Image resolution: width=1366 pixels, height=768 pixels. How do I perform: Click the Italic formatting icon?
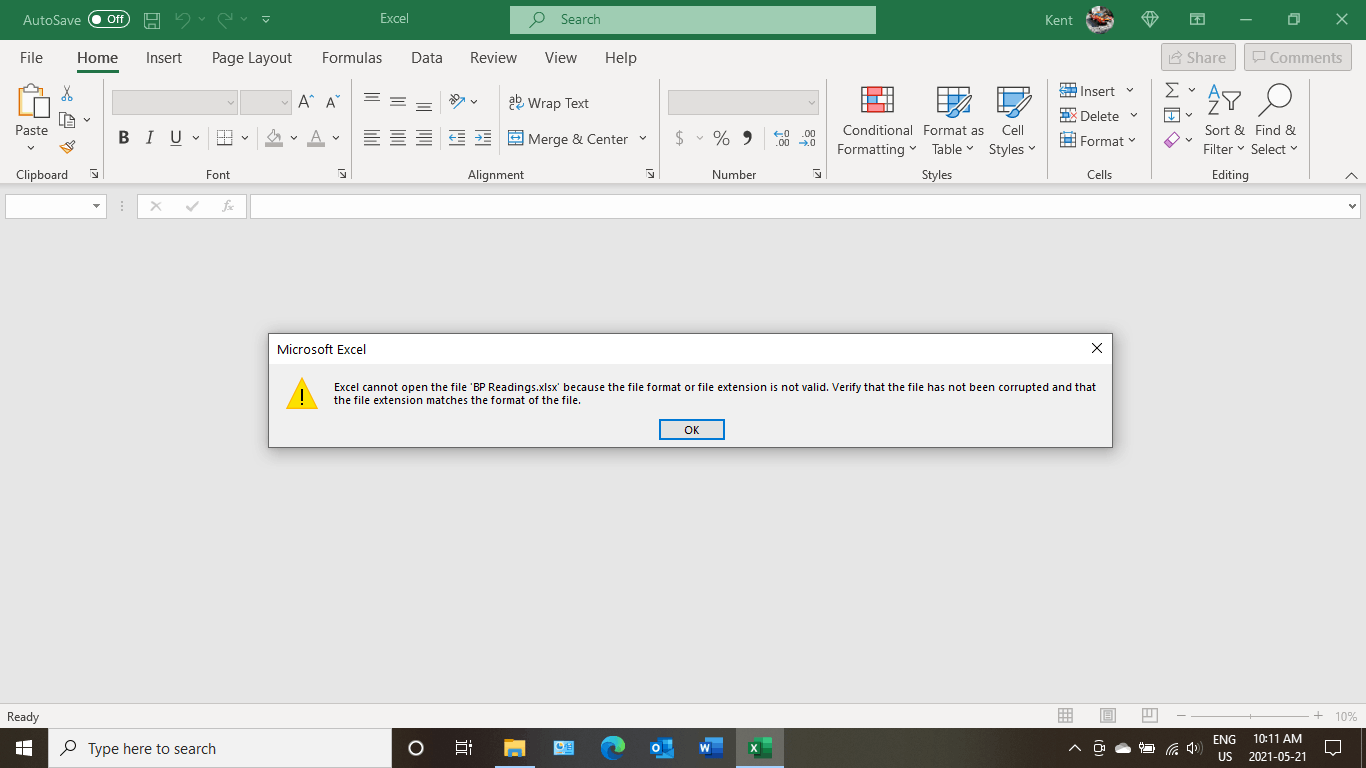click(x=150, y=138)
